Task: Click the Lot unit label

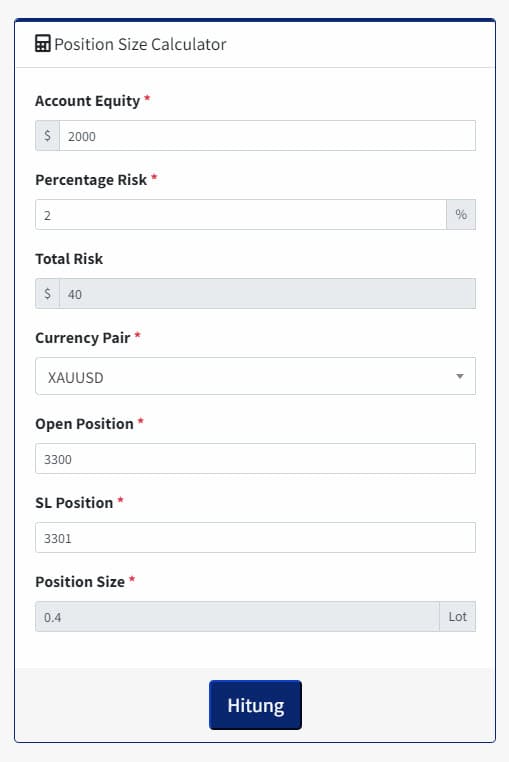Action: [457, 617]
